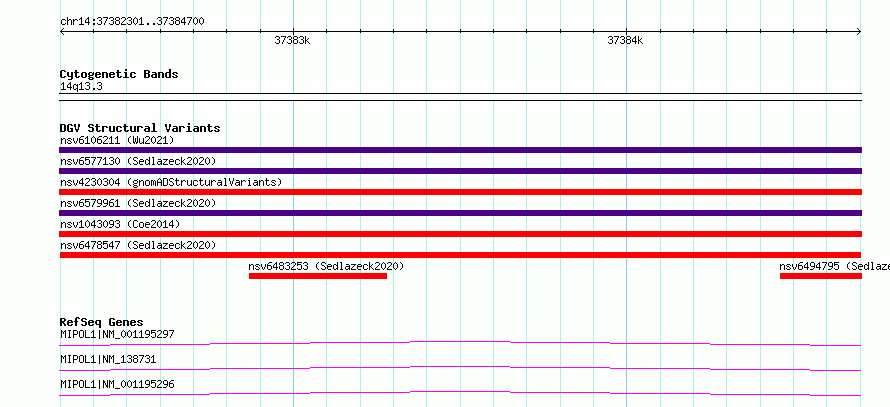
Task: Select the red bar under nsv6478547
Action: click(460, 255)
